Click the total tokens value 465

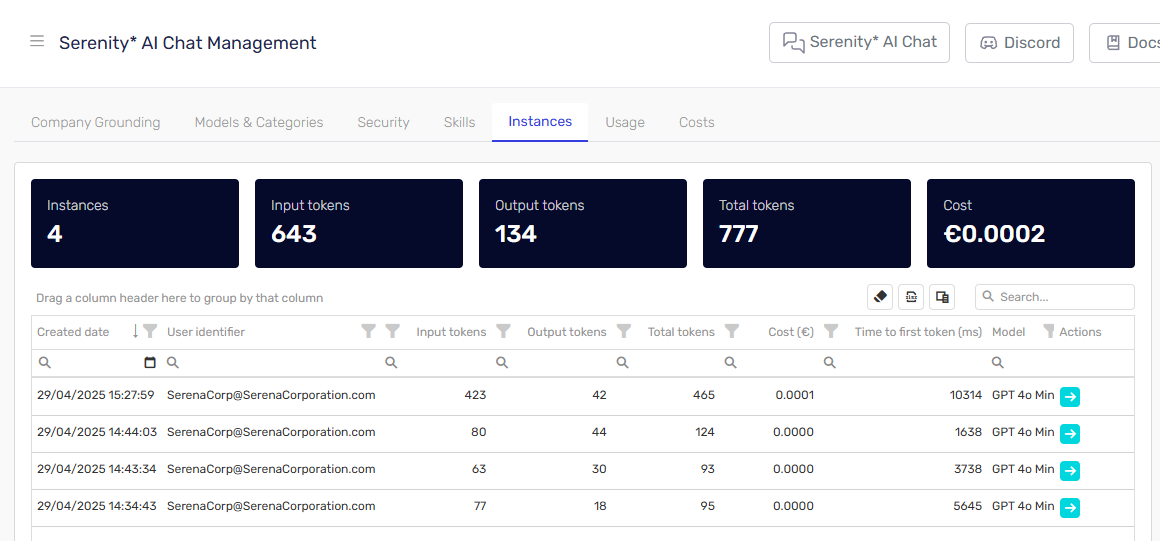(x=704, y=395)
